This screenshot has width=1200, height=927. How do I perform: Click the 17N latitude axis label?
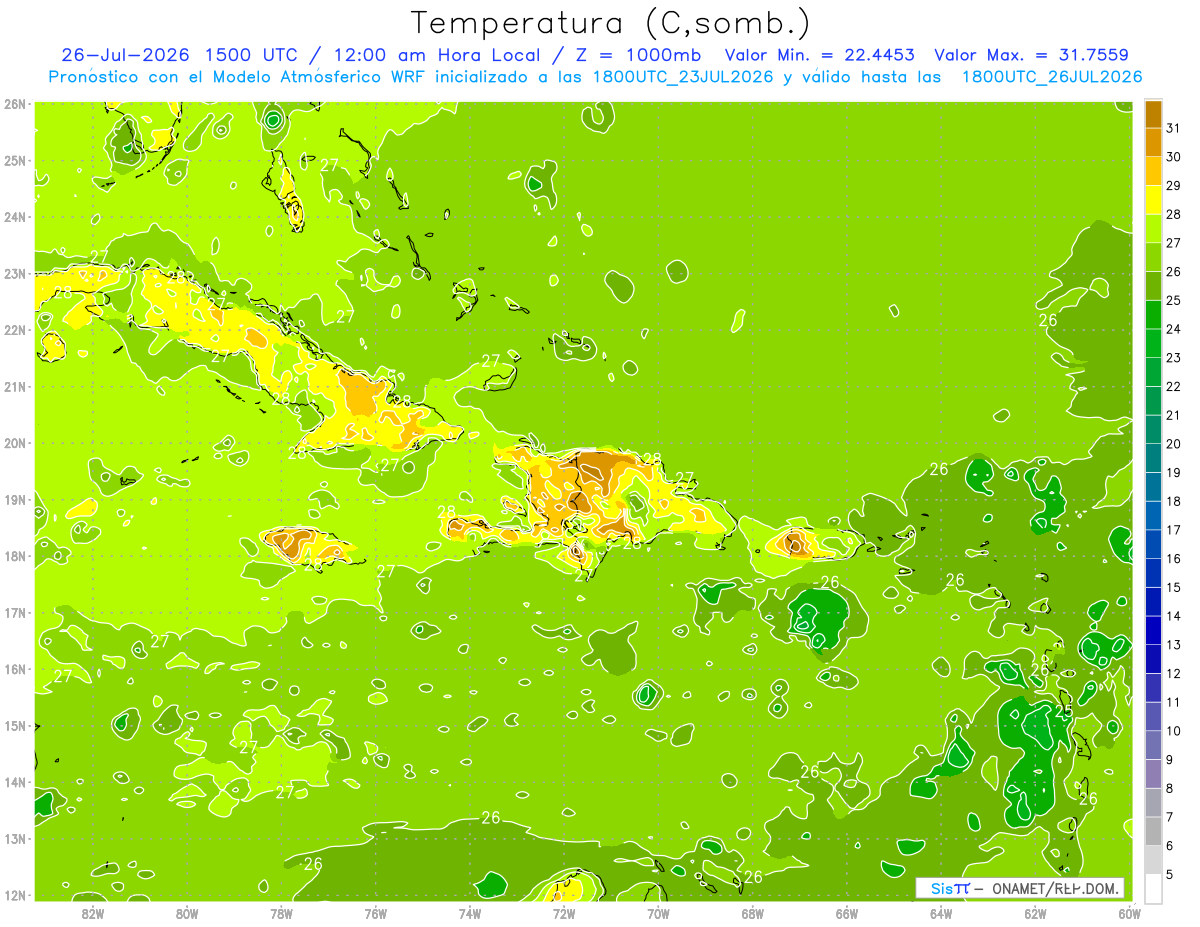15,613
